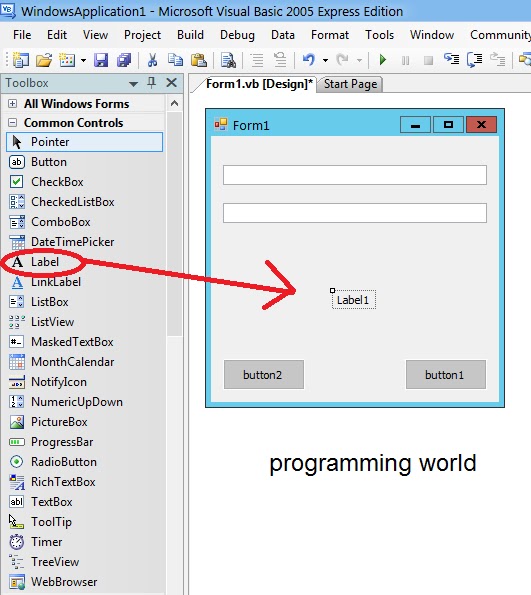Image resolution: width=531 pixels, height=595 pixels.
Task: Click the Save floppy disk icon
Action: tap(101, 60)
